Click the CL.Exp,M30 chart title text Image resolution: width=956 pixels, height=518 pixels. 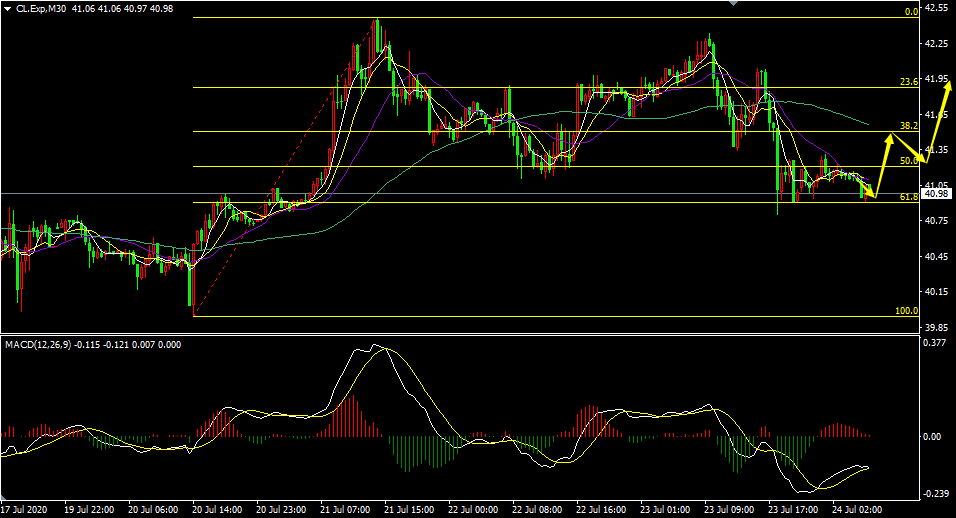[x=41, y=9]
